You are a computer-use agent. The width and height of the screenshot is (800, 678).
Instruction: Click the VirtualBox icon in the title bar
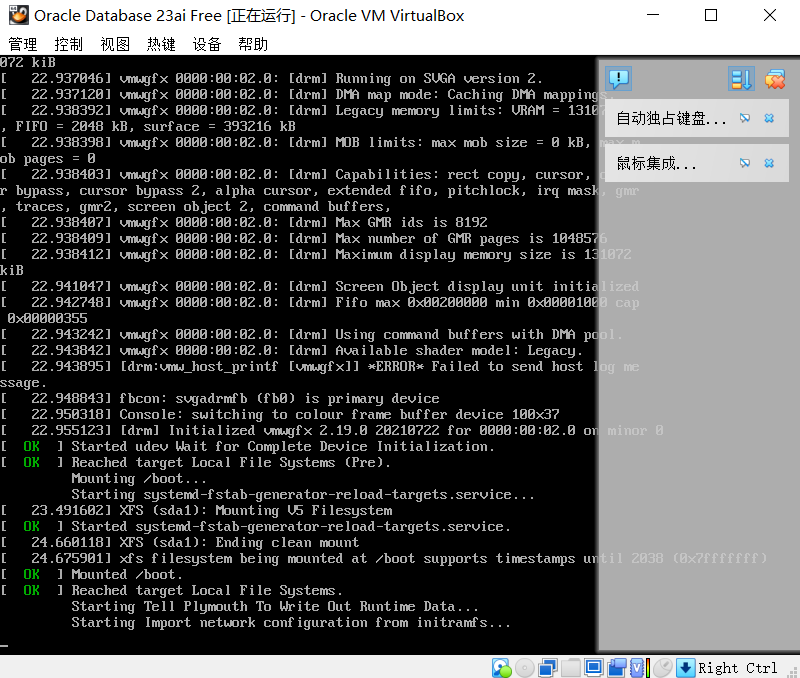pos(18,15)
